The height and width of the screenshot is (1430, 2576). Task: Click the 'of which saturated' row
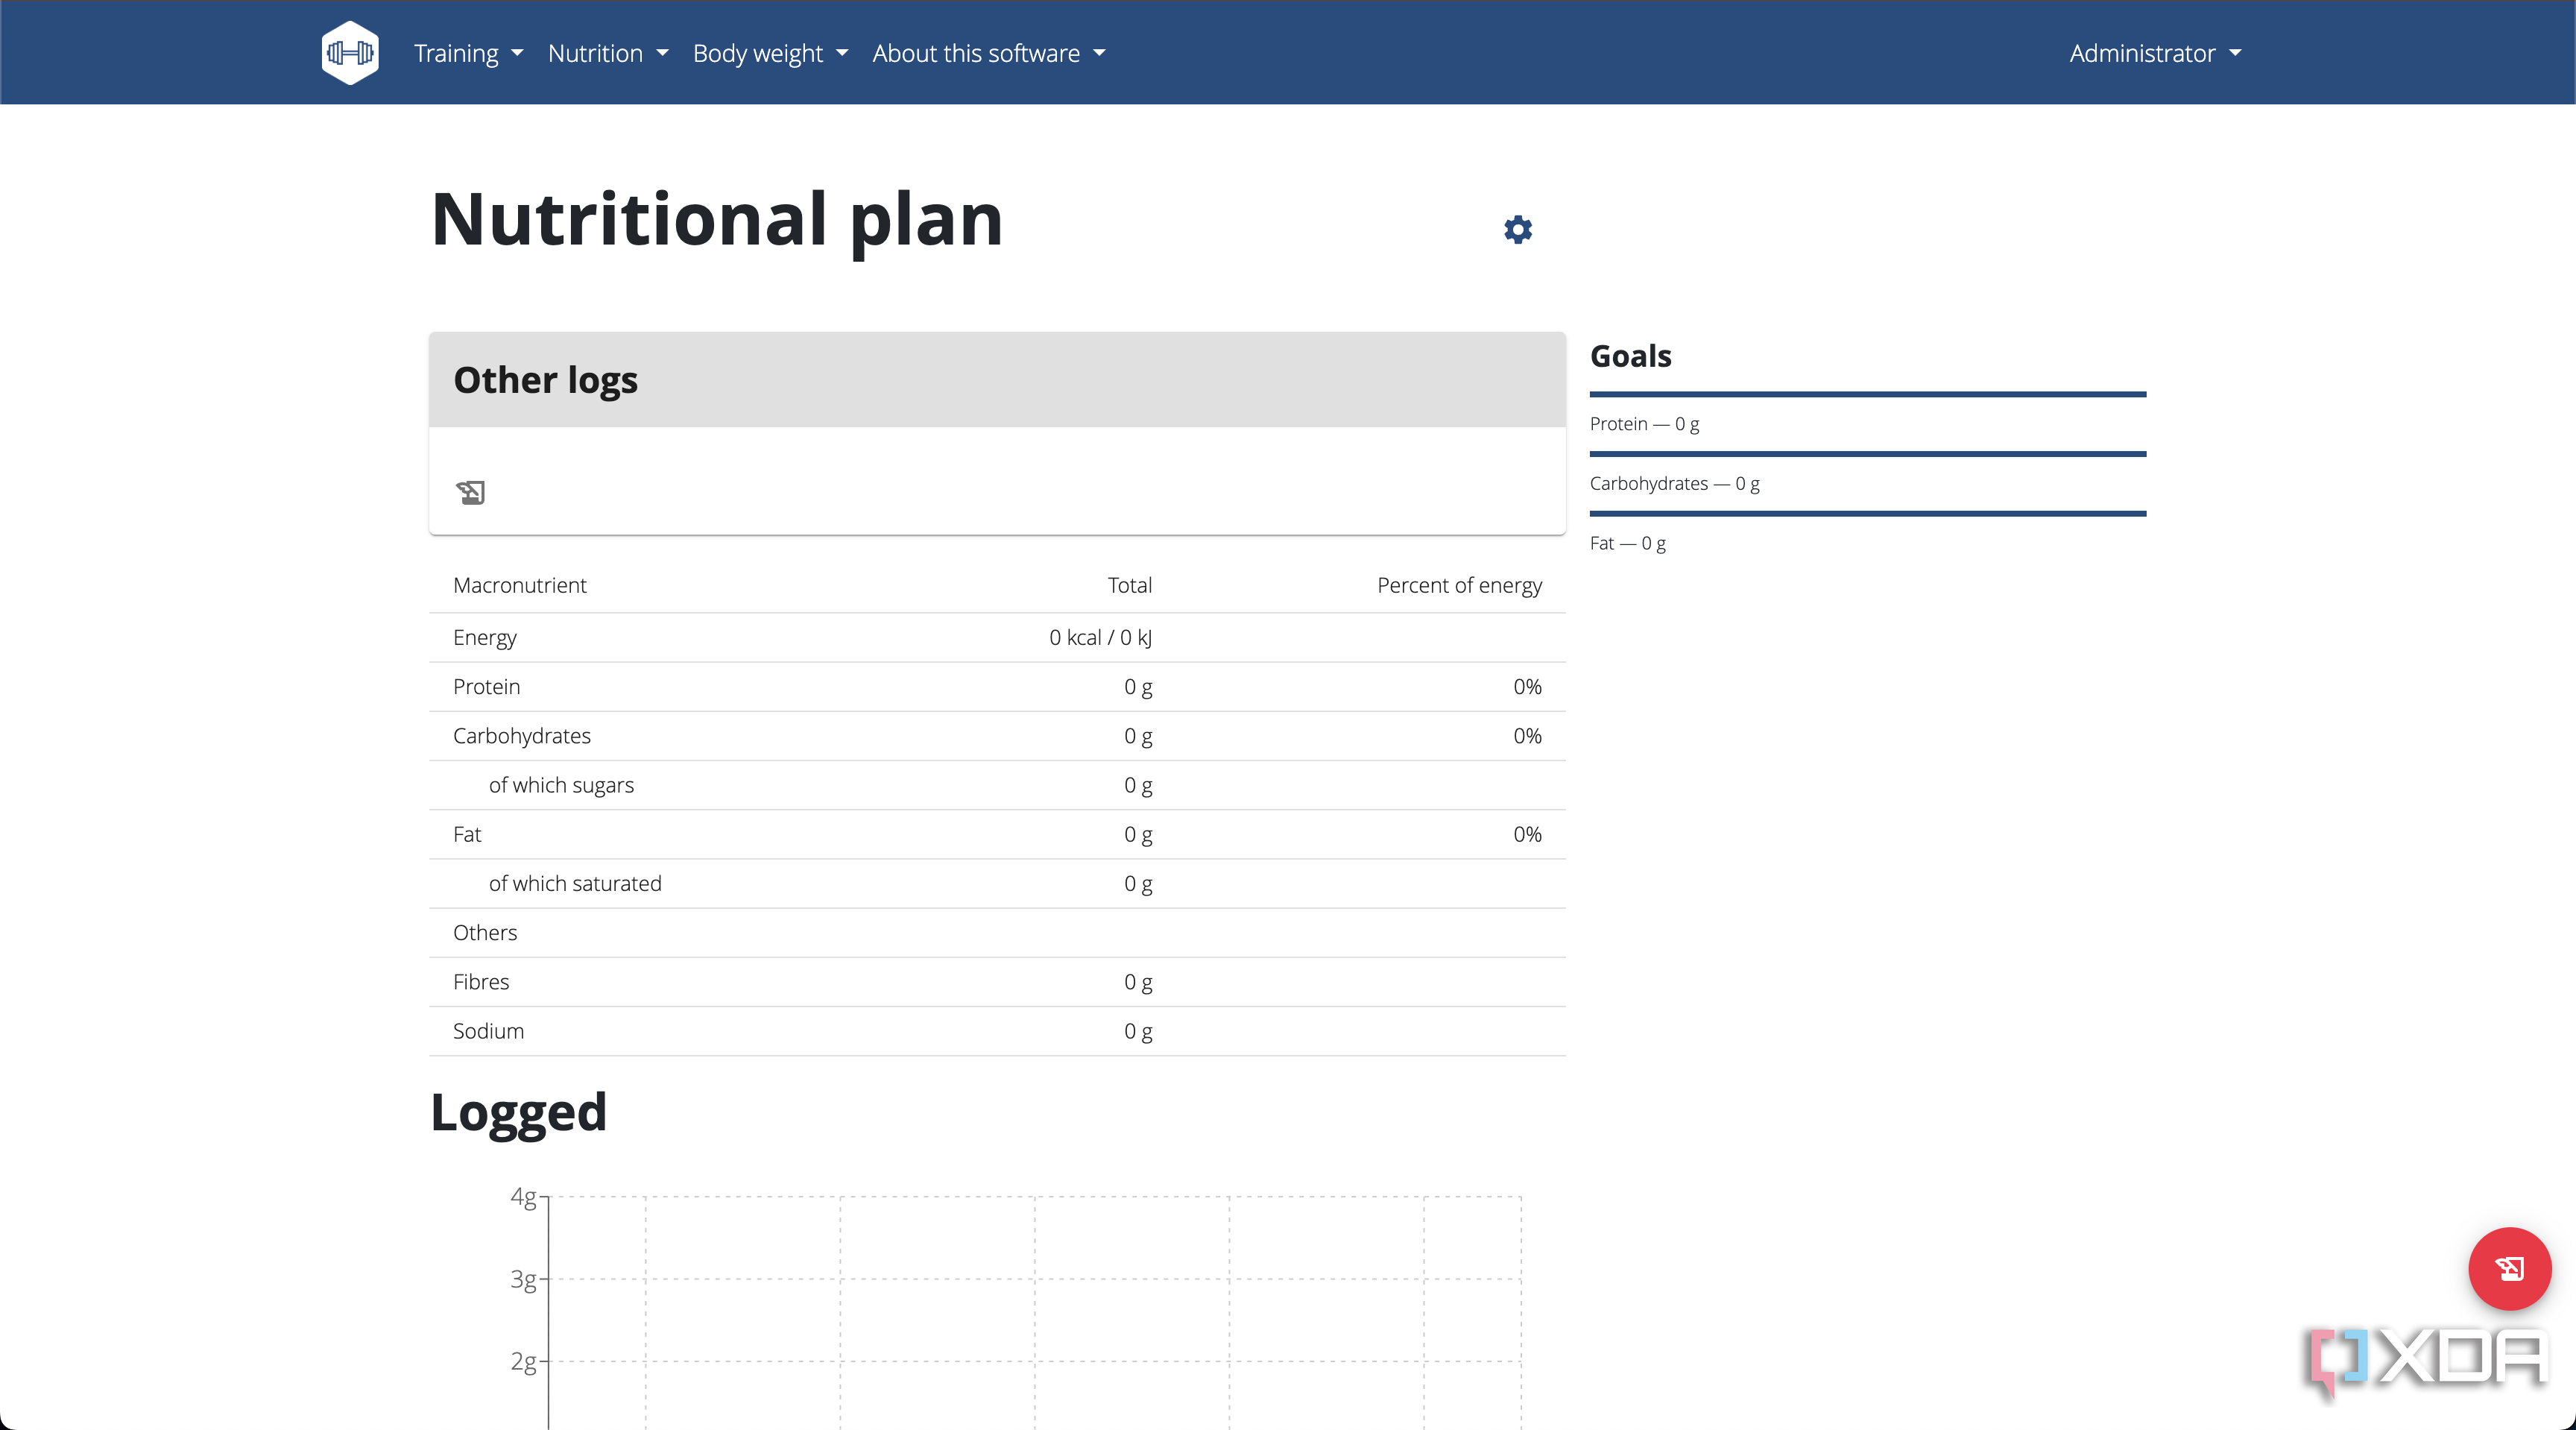(x=997, y=883)
